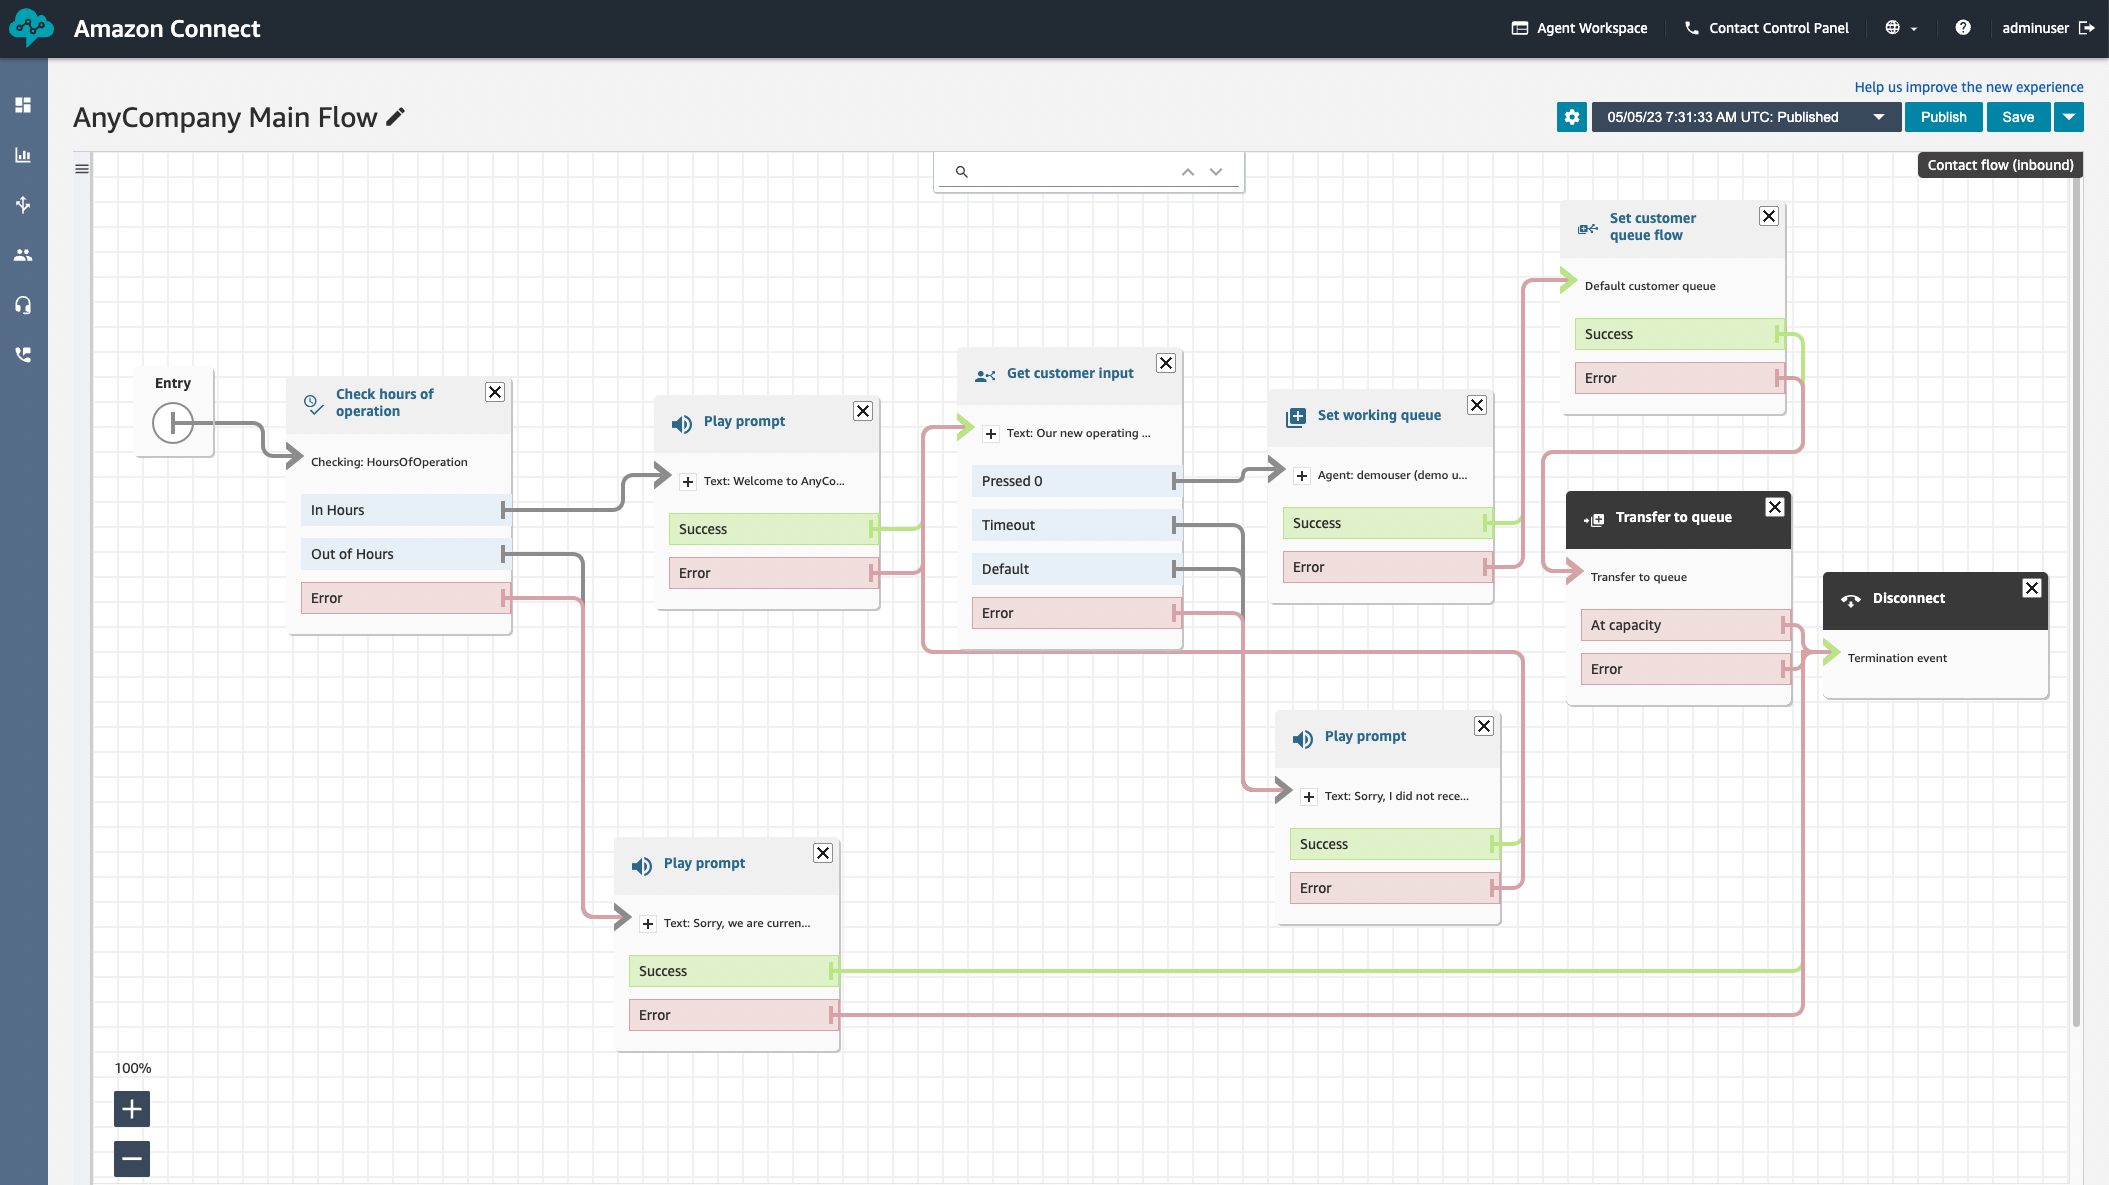Open the help question mark icon
The width and height of the screenshot is (2109, 1185).
pos(1963,28)
